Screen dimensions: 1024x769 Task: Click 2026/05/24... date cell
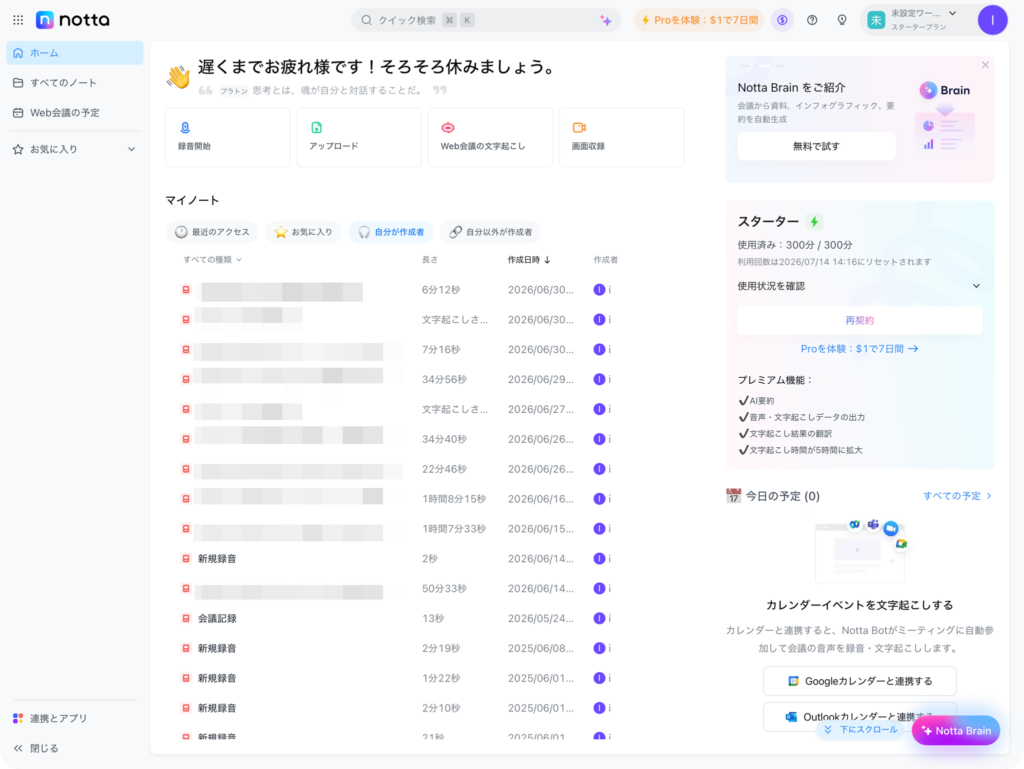(x=541, y=618)
